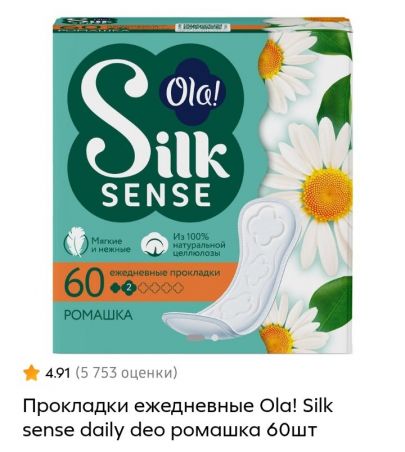Click the orange rating star icon

(31, 373)
